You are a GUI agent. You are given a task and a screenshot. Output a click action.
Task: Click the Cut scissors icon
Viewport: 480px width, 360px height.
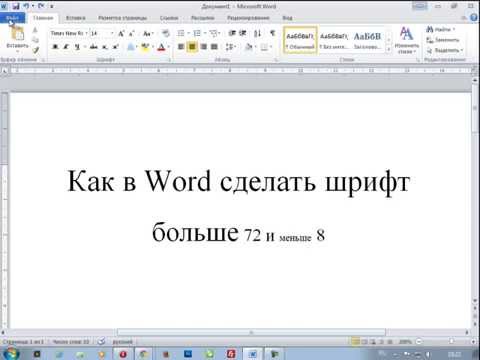pos(35,30)
